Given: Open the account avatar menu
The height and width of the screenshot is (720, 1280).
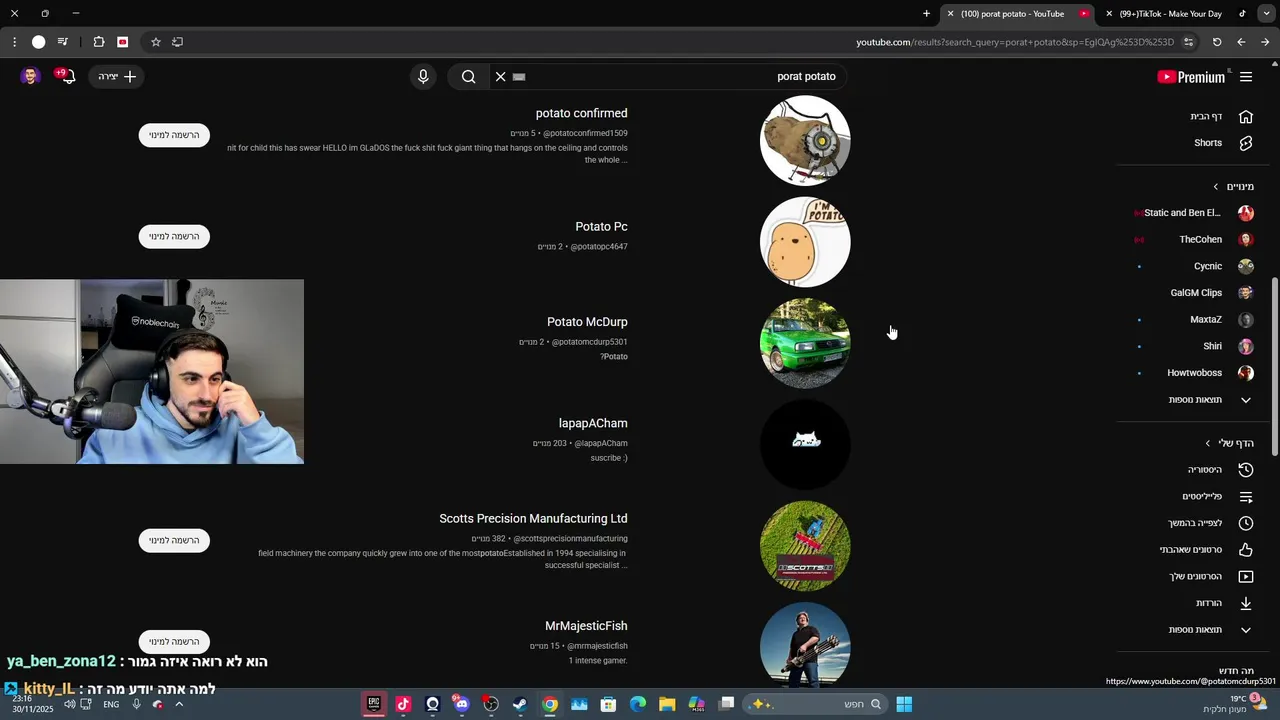Looking at the screenshot, I should tap(29, 76).
